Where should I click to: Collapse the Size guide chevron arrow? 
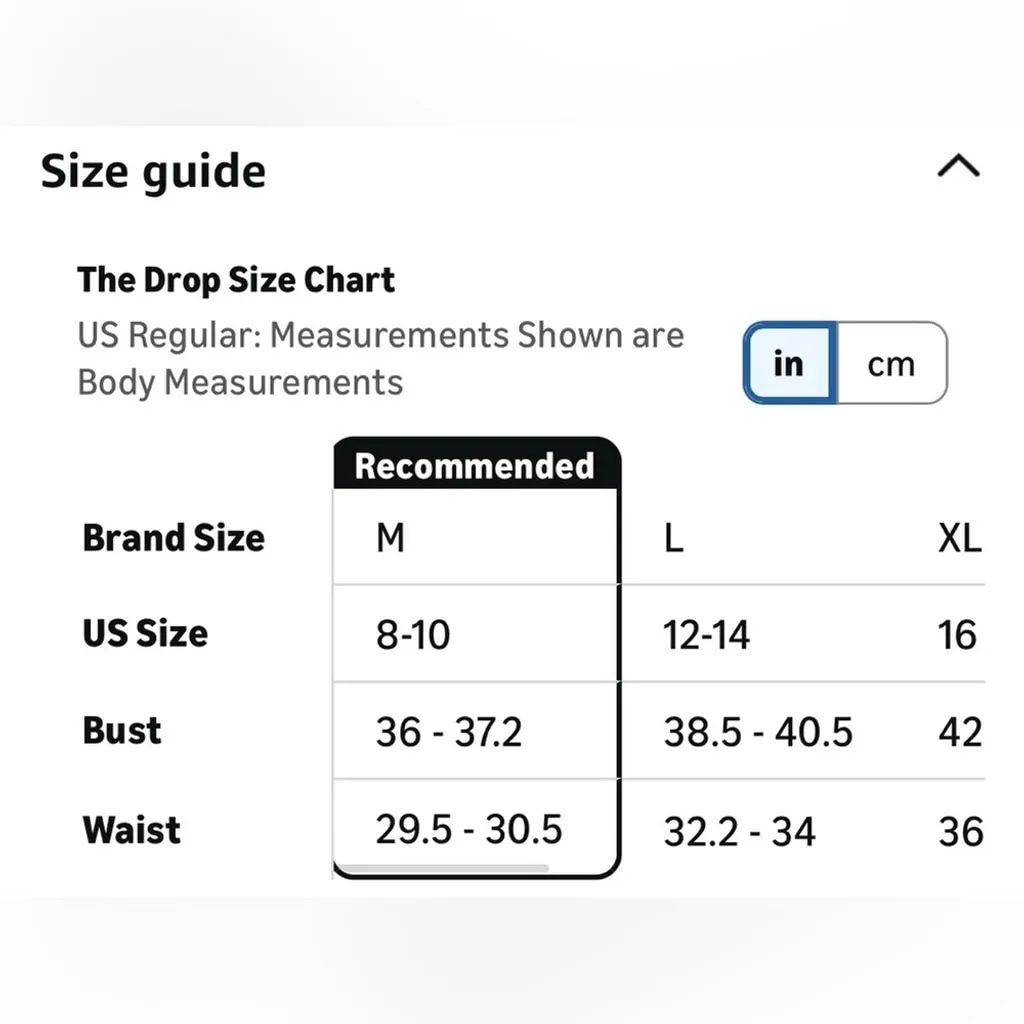(958, 167)
